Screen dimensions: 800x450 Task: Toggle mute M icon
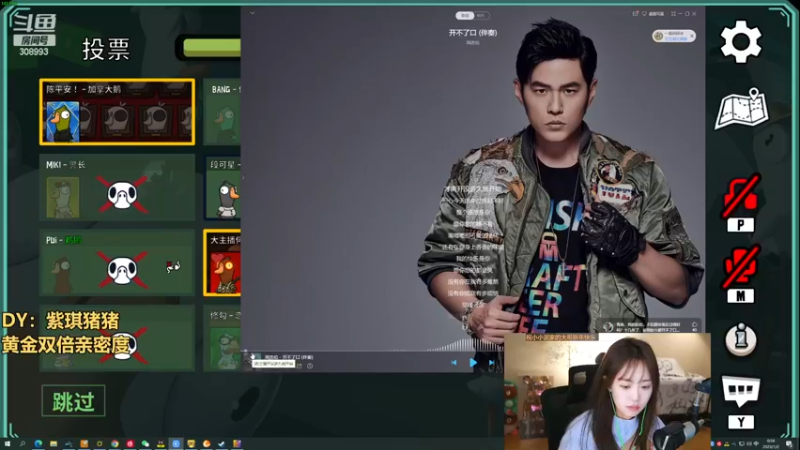coord(741,274)
